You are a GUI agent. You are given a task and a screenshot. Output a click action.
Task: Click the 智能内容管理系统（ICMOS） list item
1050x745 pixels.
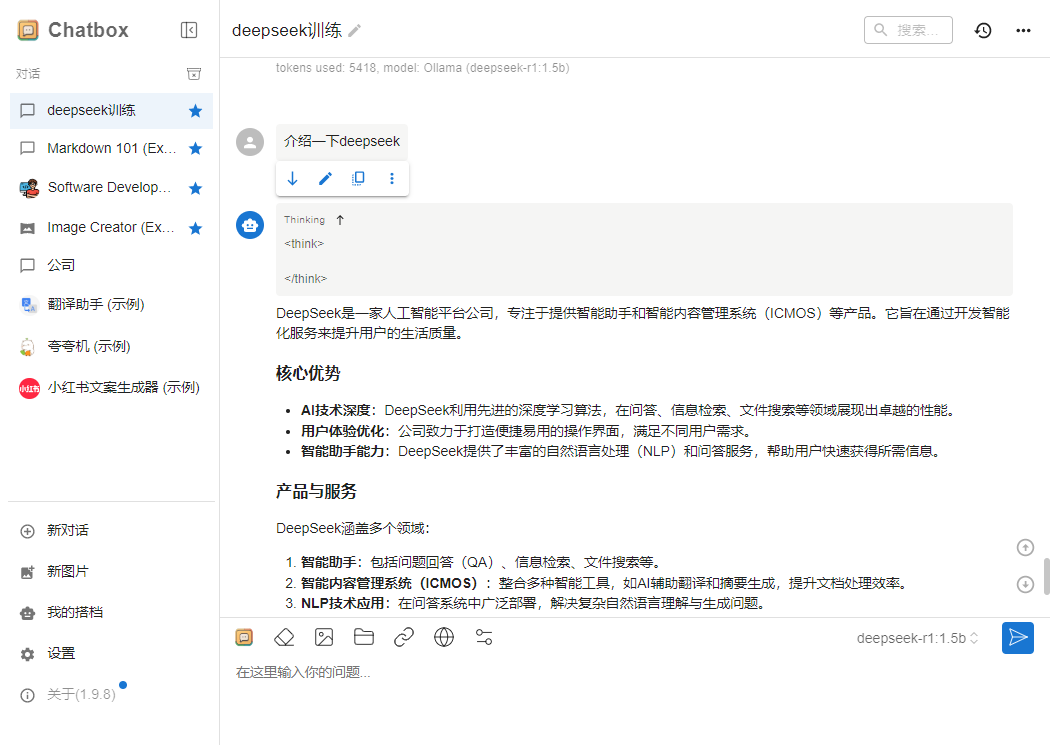pos(605,583)
